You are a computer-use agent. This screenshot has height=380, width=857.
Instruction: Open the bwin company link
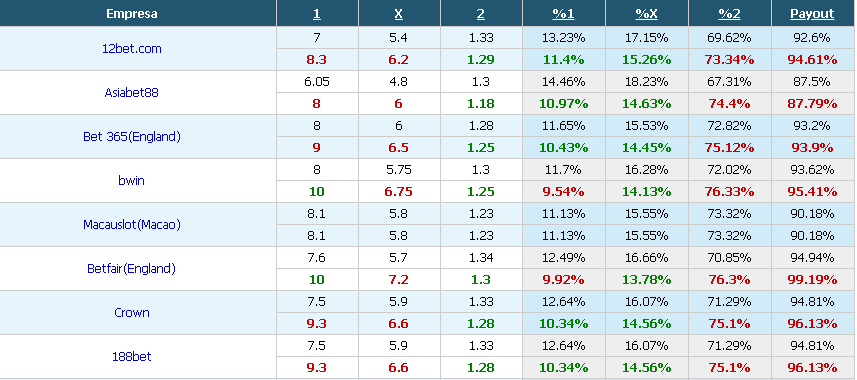(x=132, y=180)
